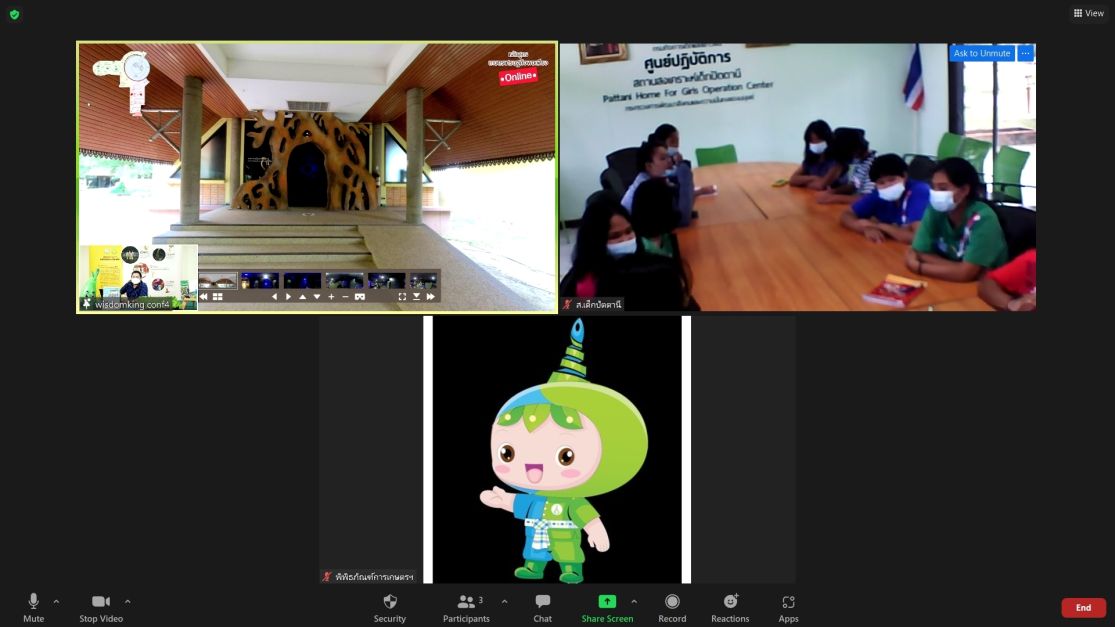Select the green mascot participant tile
This screenshot has height=627, width=1115.
click(x=557, y=449)
